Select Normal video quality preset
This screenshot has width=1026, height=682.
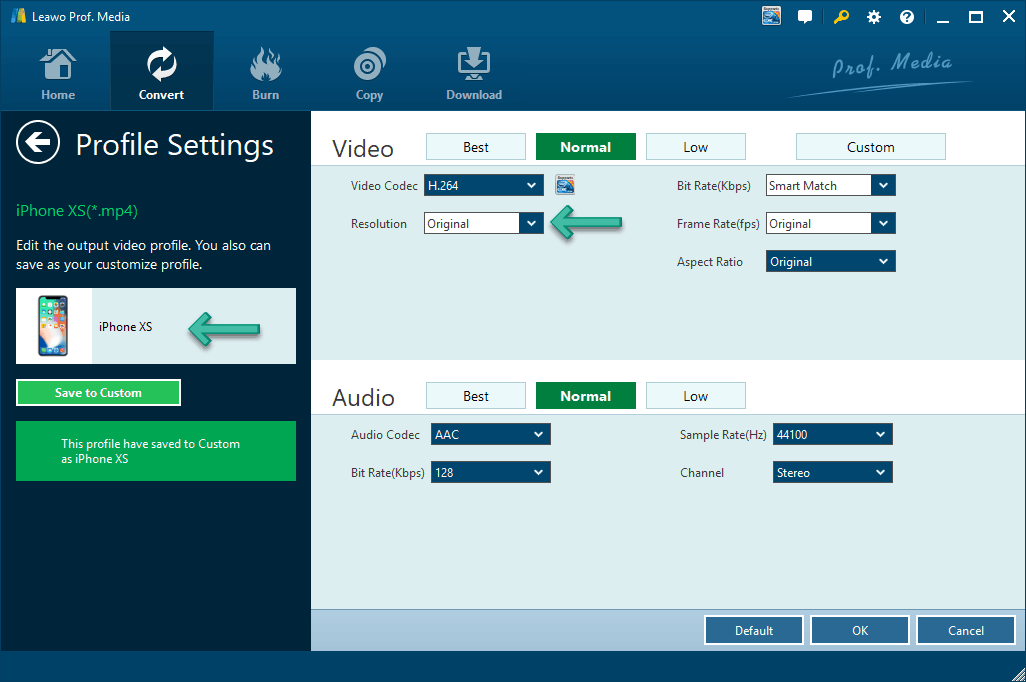tap(586, 147)
